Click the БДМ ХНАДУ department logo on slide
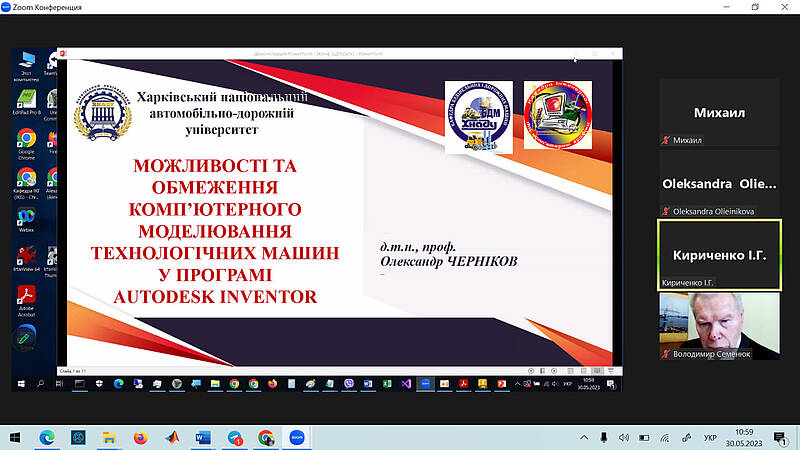The width and height of the screenshot is (800, 450). coord(479,117)
